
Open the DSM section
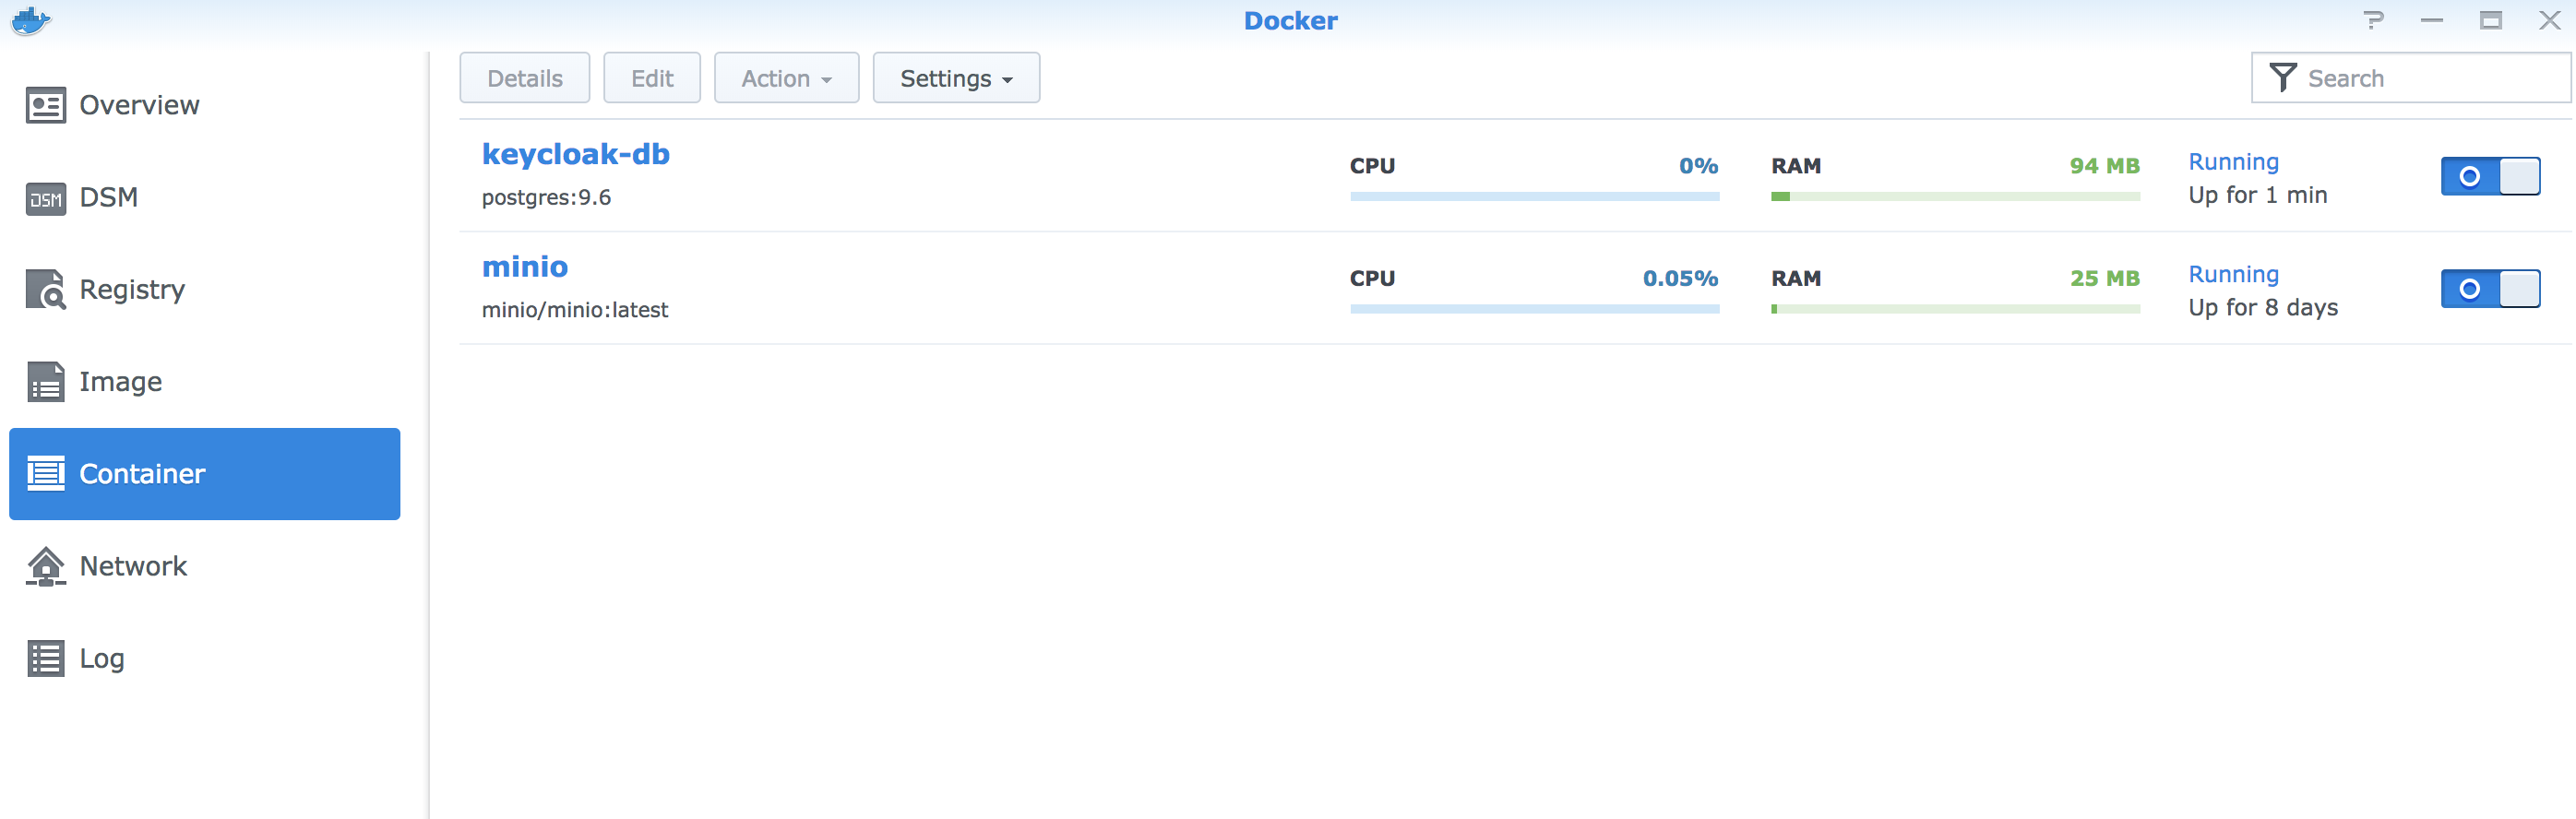[204, 198]
